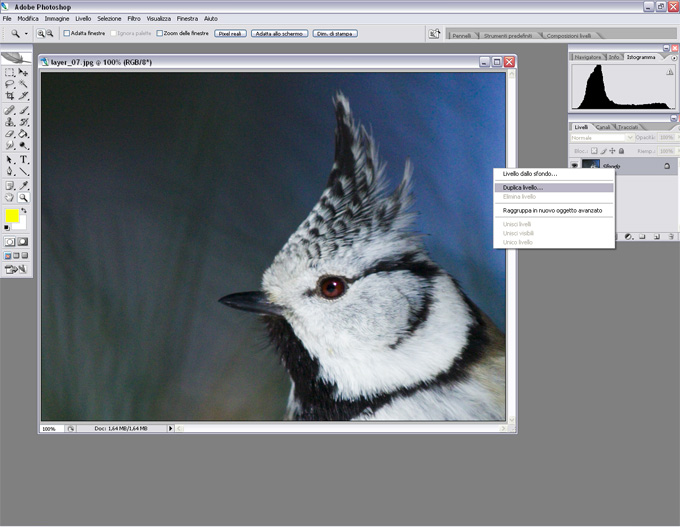This screenshot has height=527, width=680.
Task: Click the zoom in magnifier icon in options bar
Action: coord(41,33)
